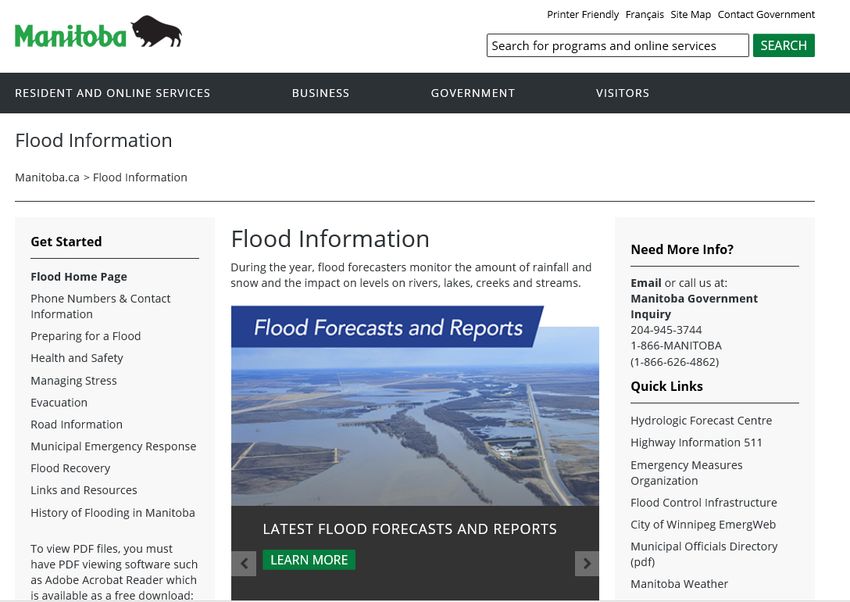Switch site language to Français

(644, 15)
